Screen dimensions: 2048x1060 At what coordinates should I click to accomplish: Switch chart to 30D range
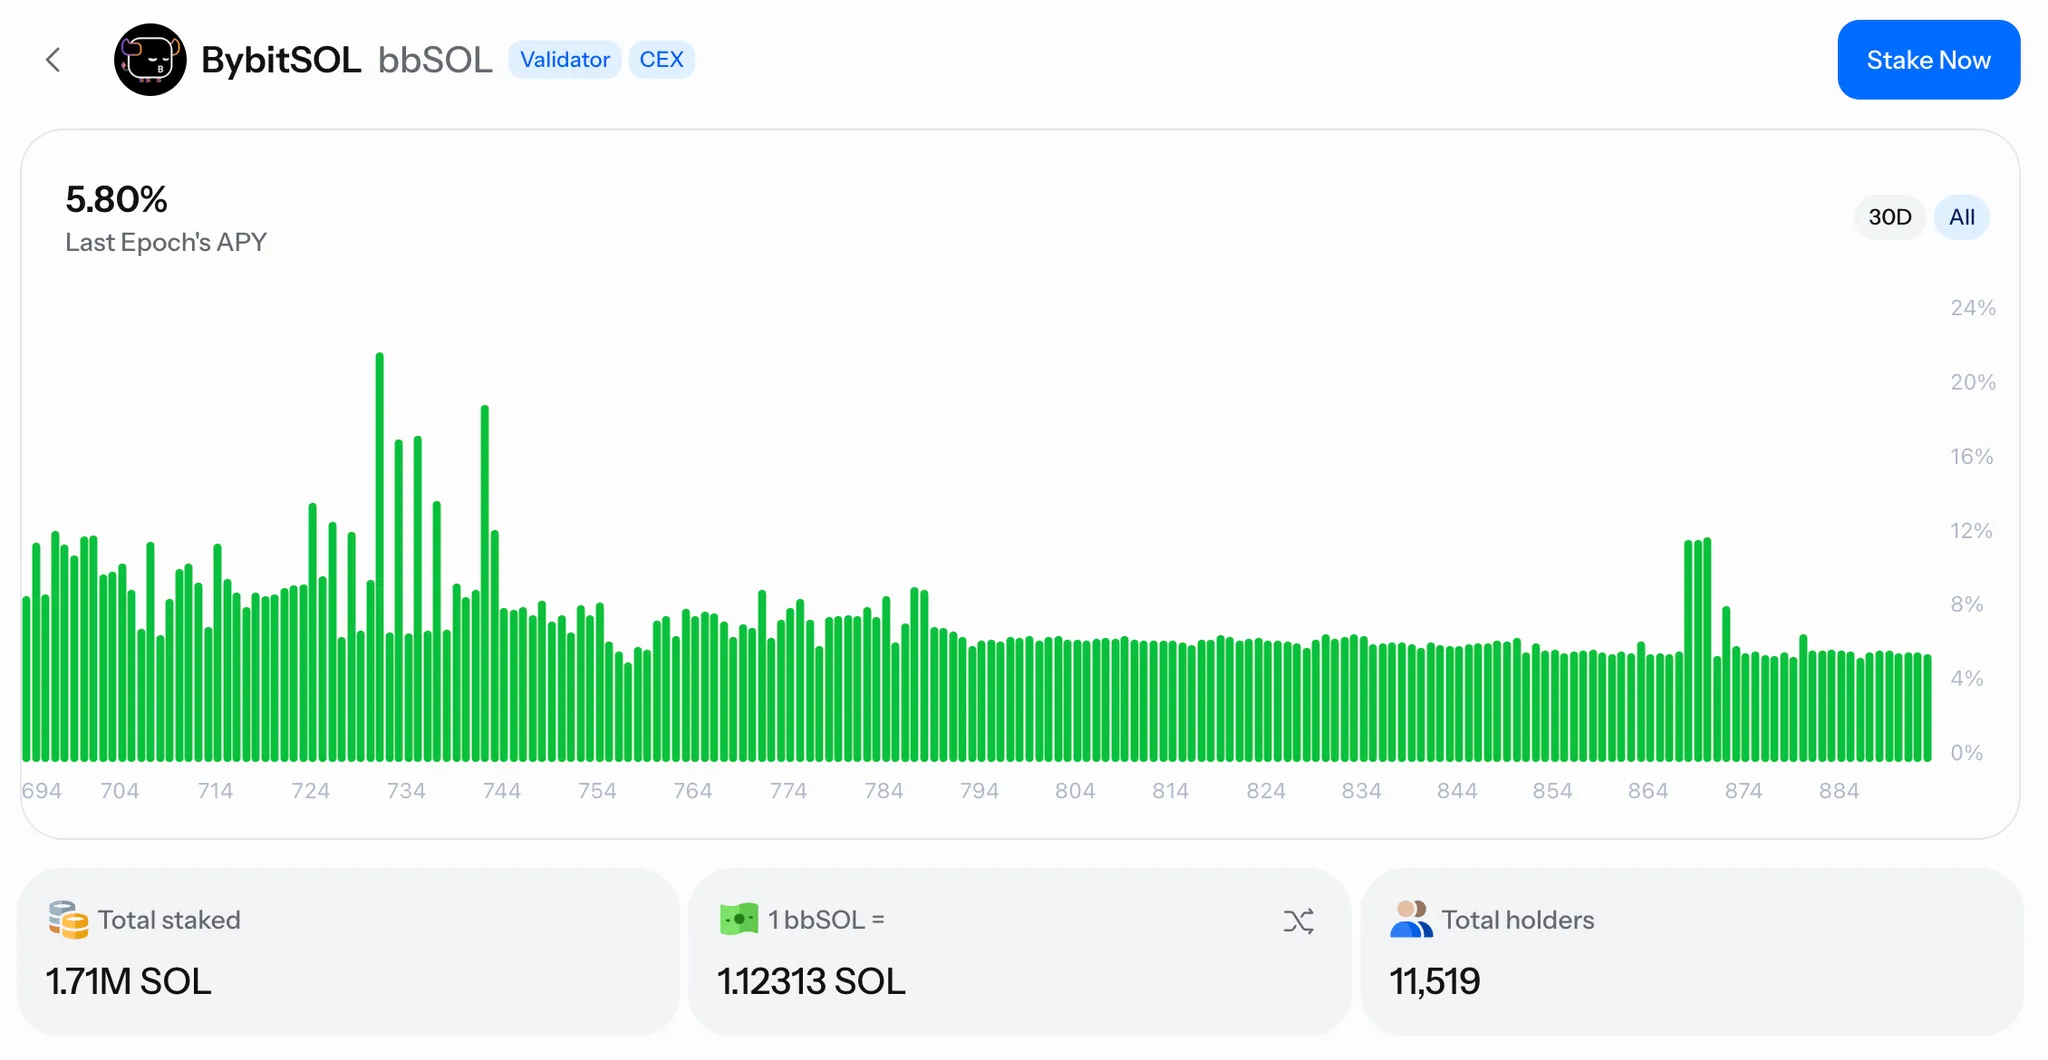click(x=1889, y=217)
